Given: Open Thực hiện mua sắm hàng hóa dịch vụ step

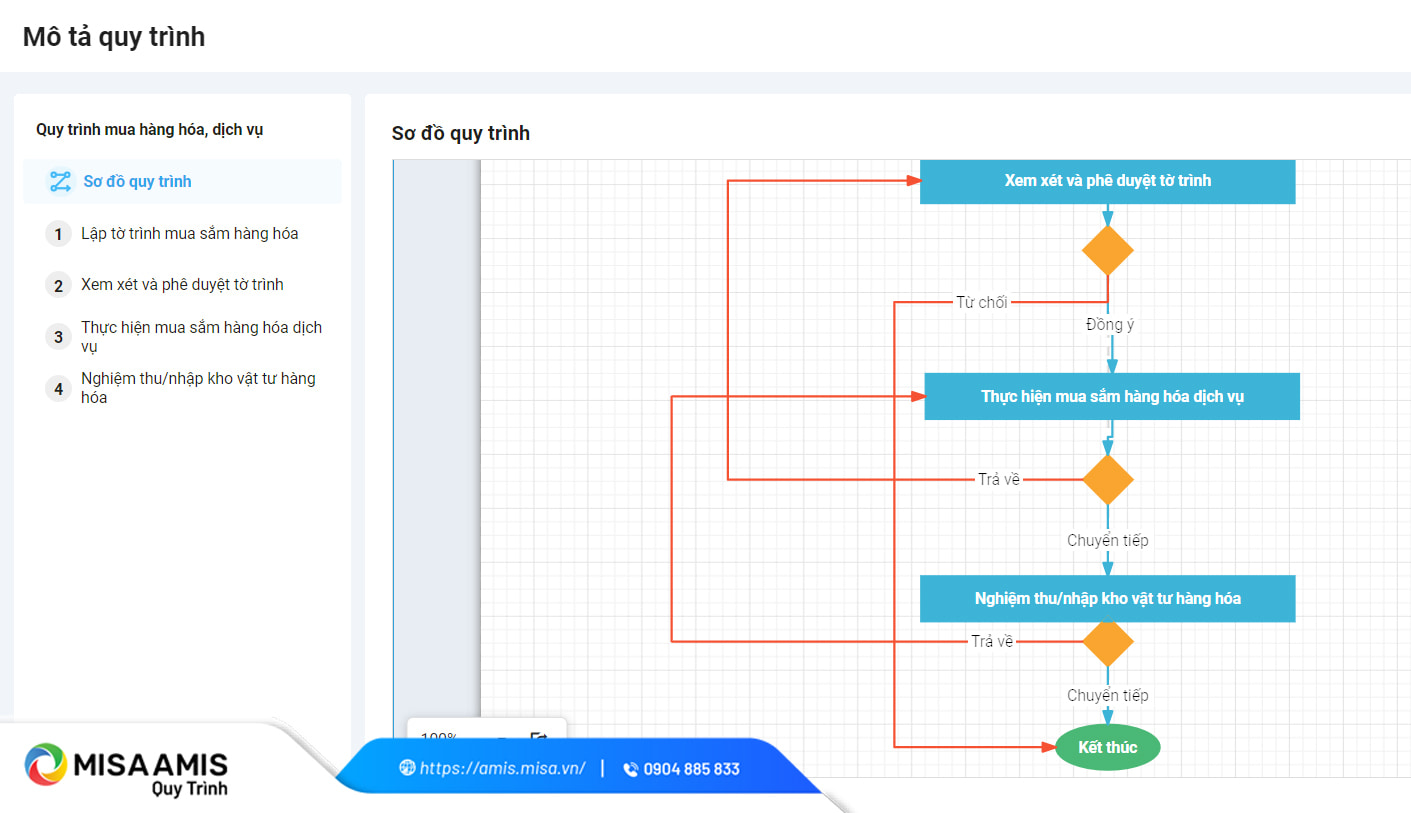Looking at the screenshot, I should tap(201, 337).
